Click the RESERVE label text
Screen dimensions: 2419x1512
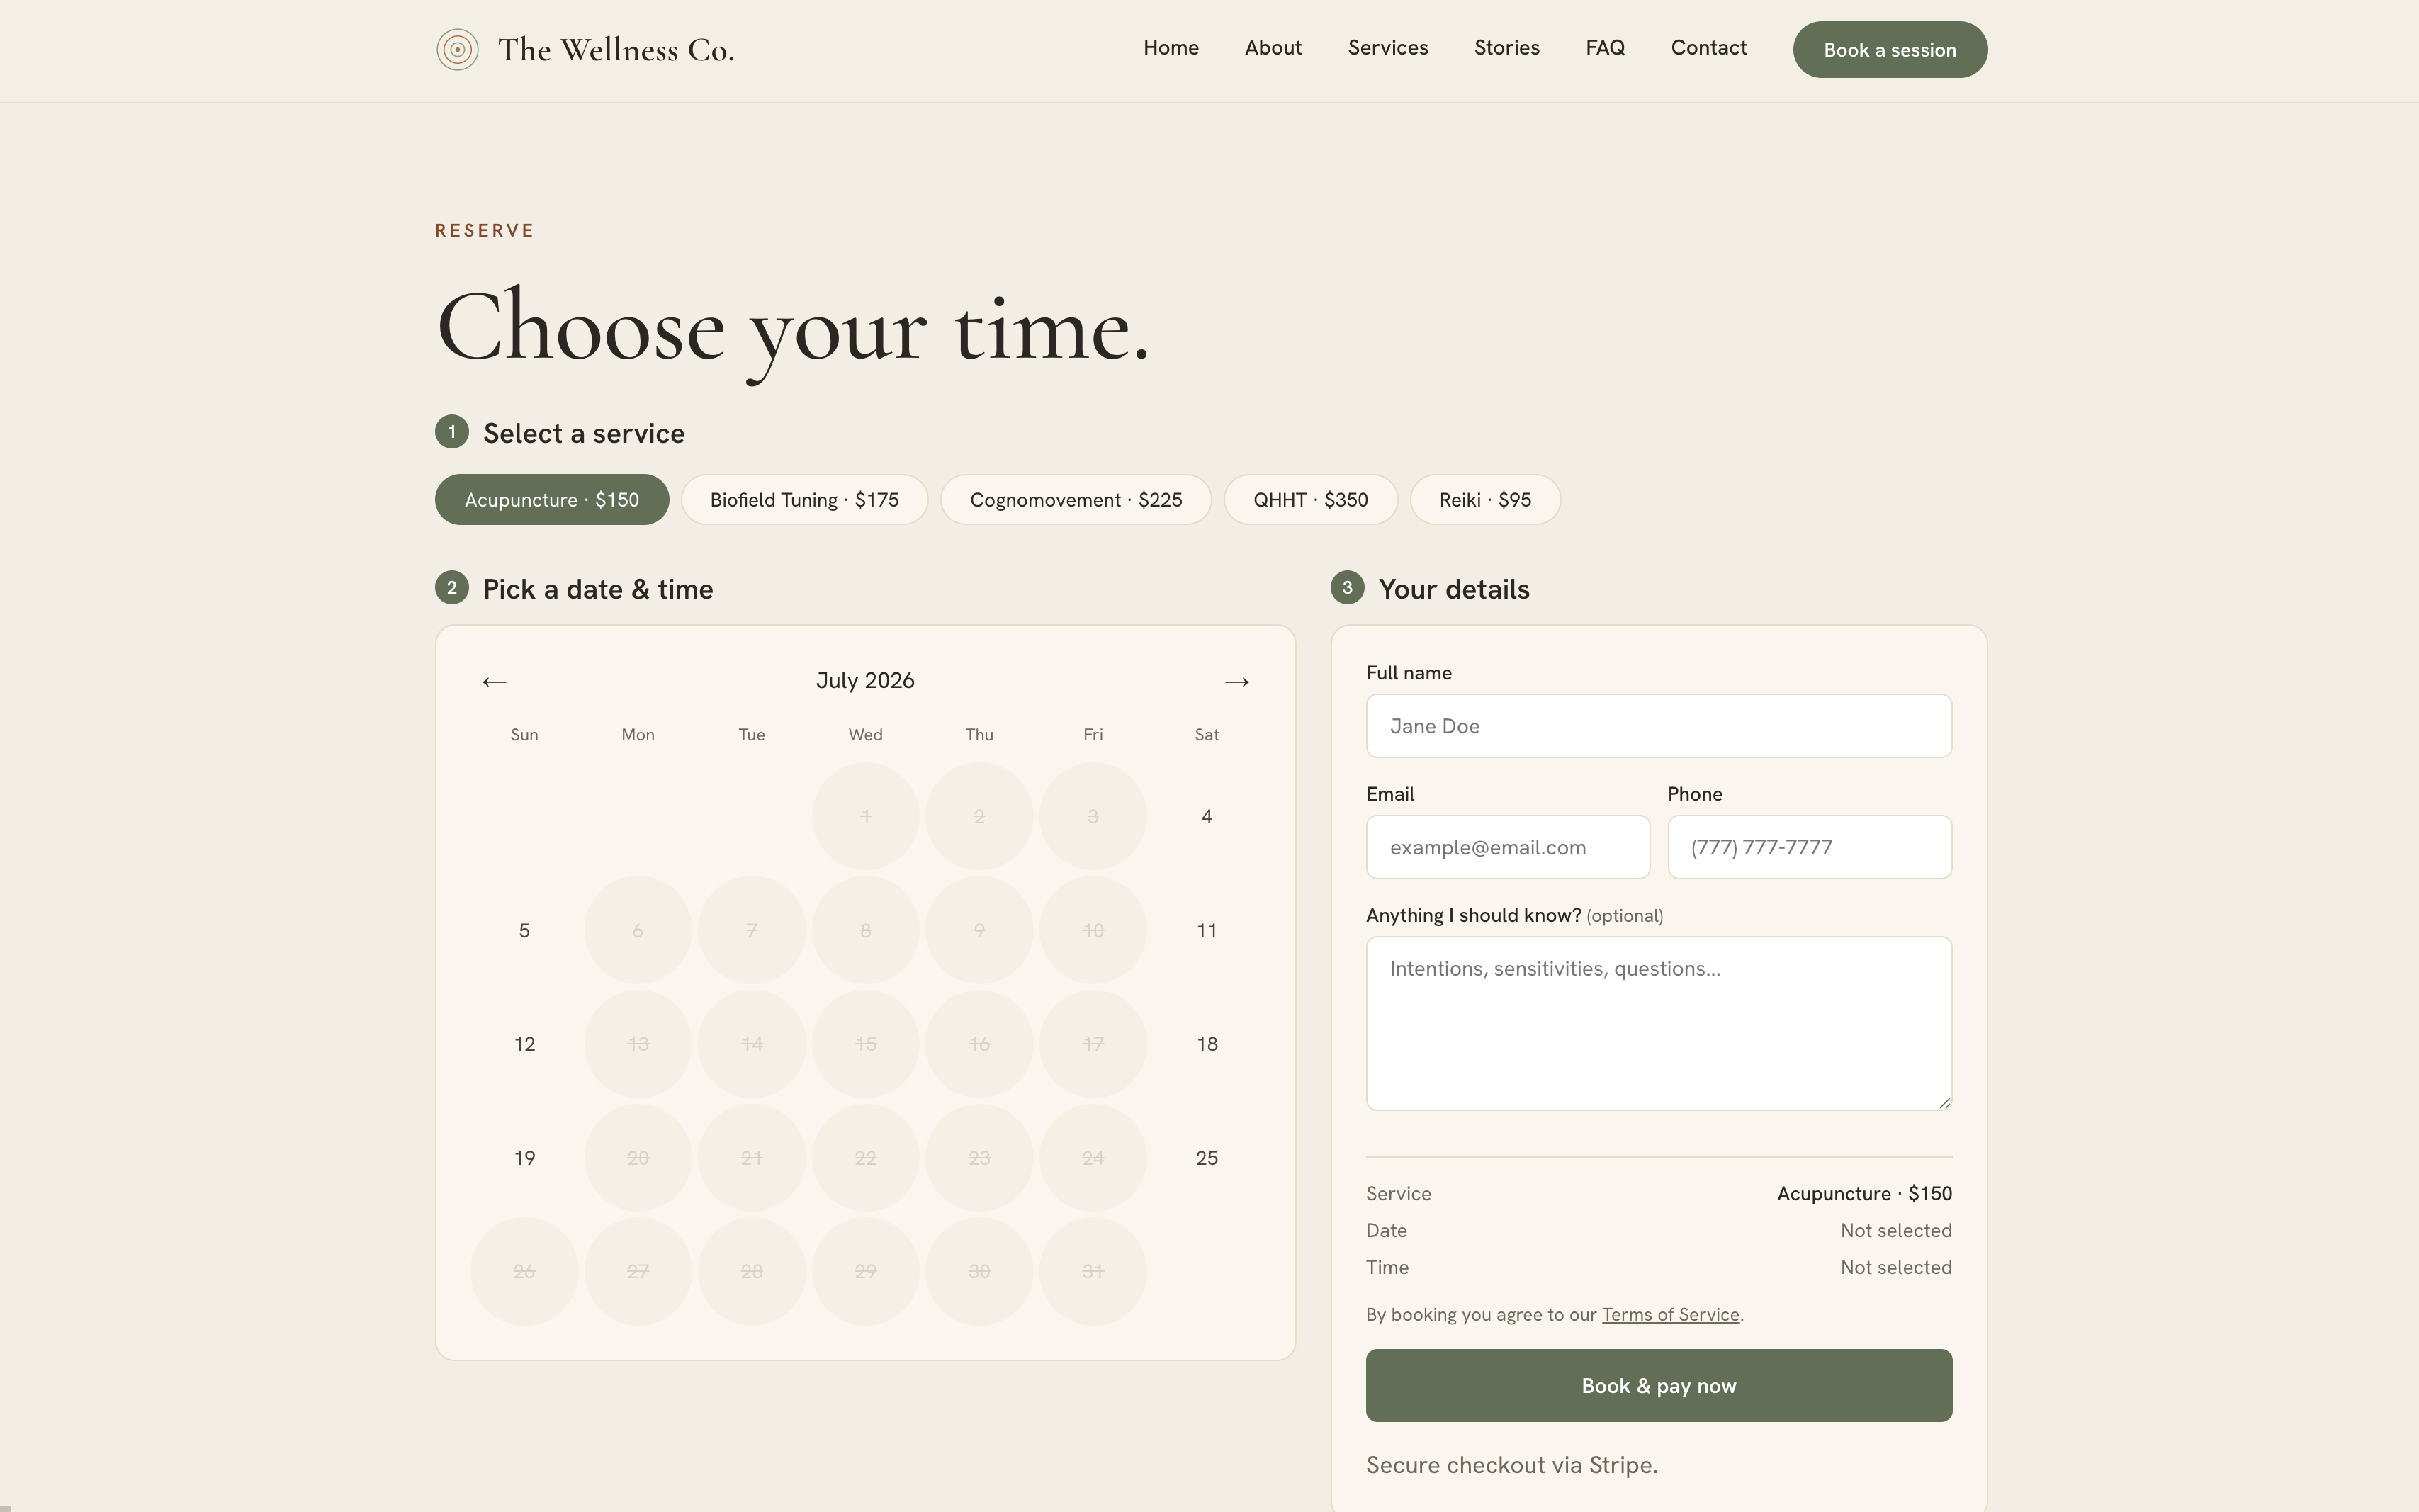(485, 231)
